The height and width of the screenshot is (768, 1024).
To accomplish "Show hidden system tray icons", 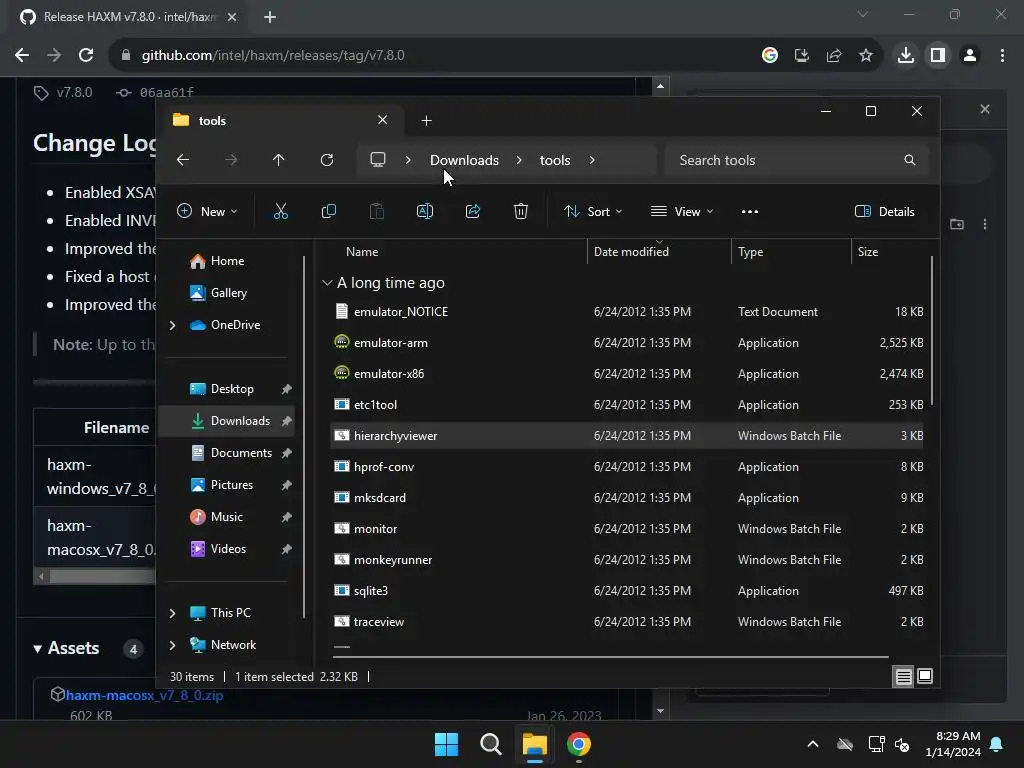I will [x=813, y=744].
